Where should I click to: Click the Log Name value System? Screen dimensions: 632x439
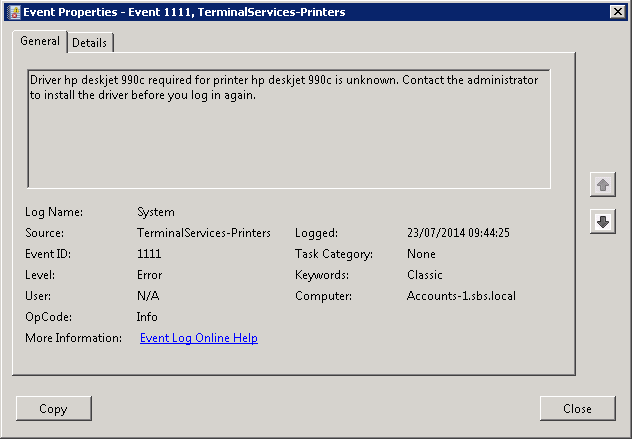(x=155, y=212)
